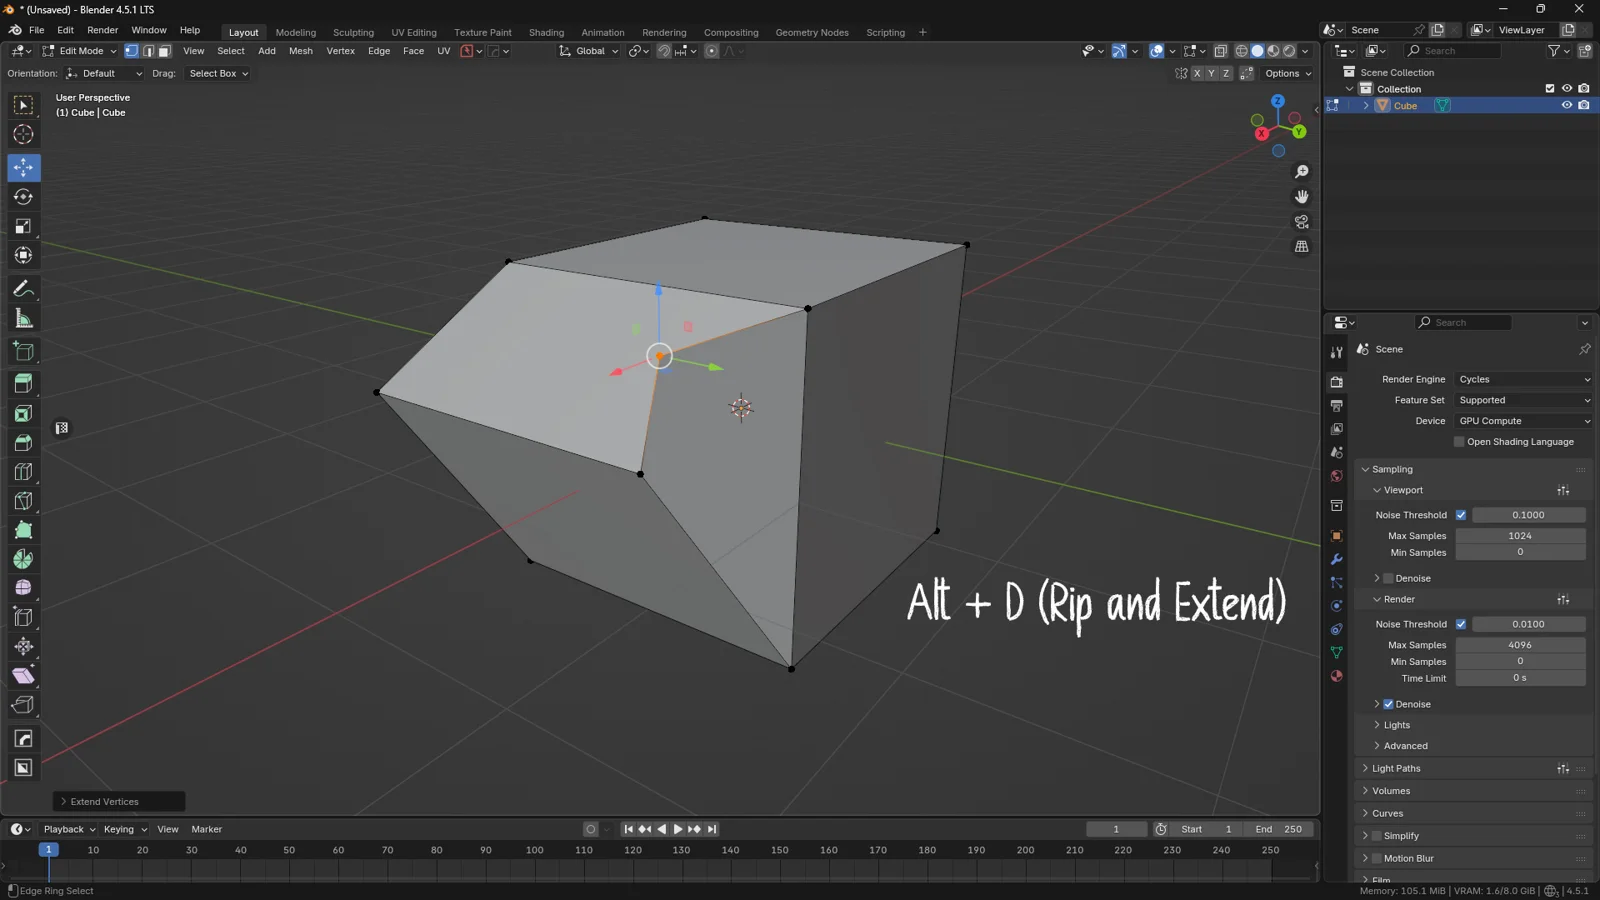Open the Output properties tab icon
The height and width of the screenshot is (900, 1600).
point(1336,406)
